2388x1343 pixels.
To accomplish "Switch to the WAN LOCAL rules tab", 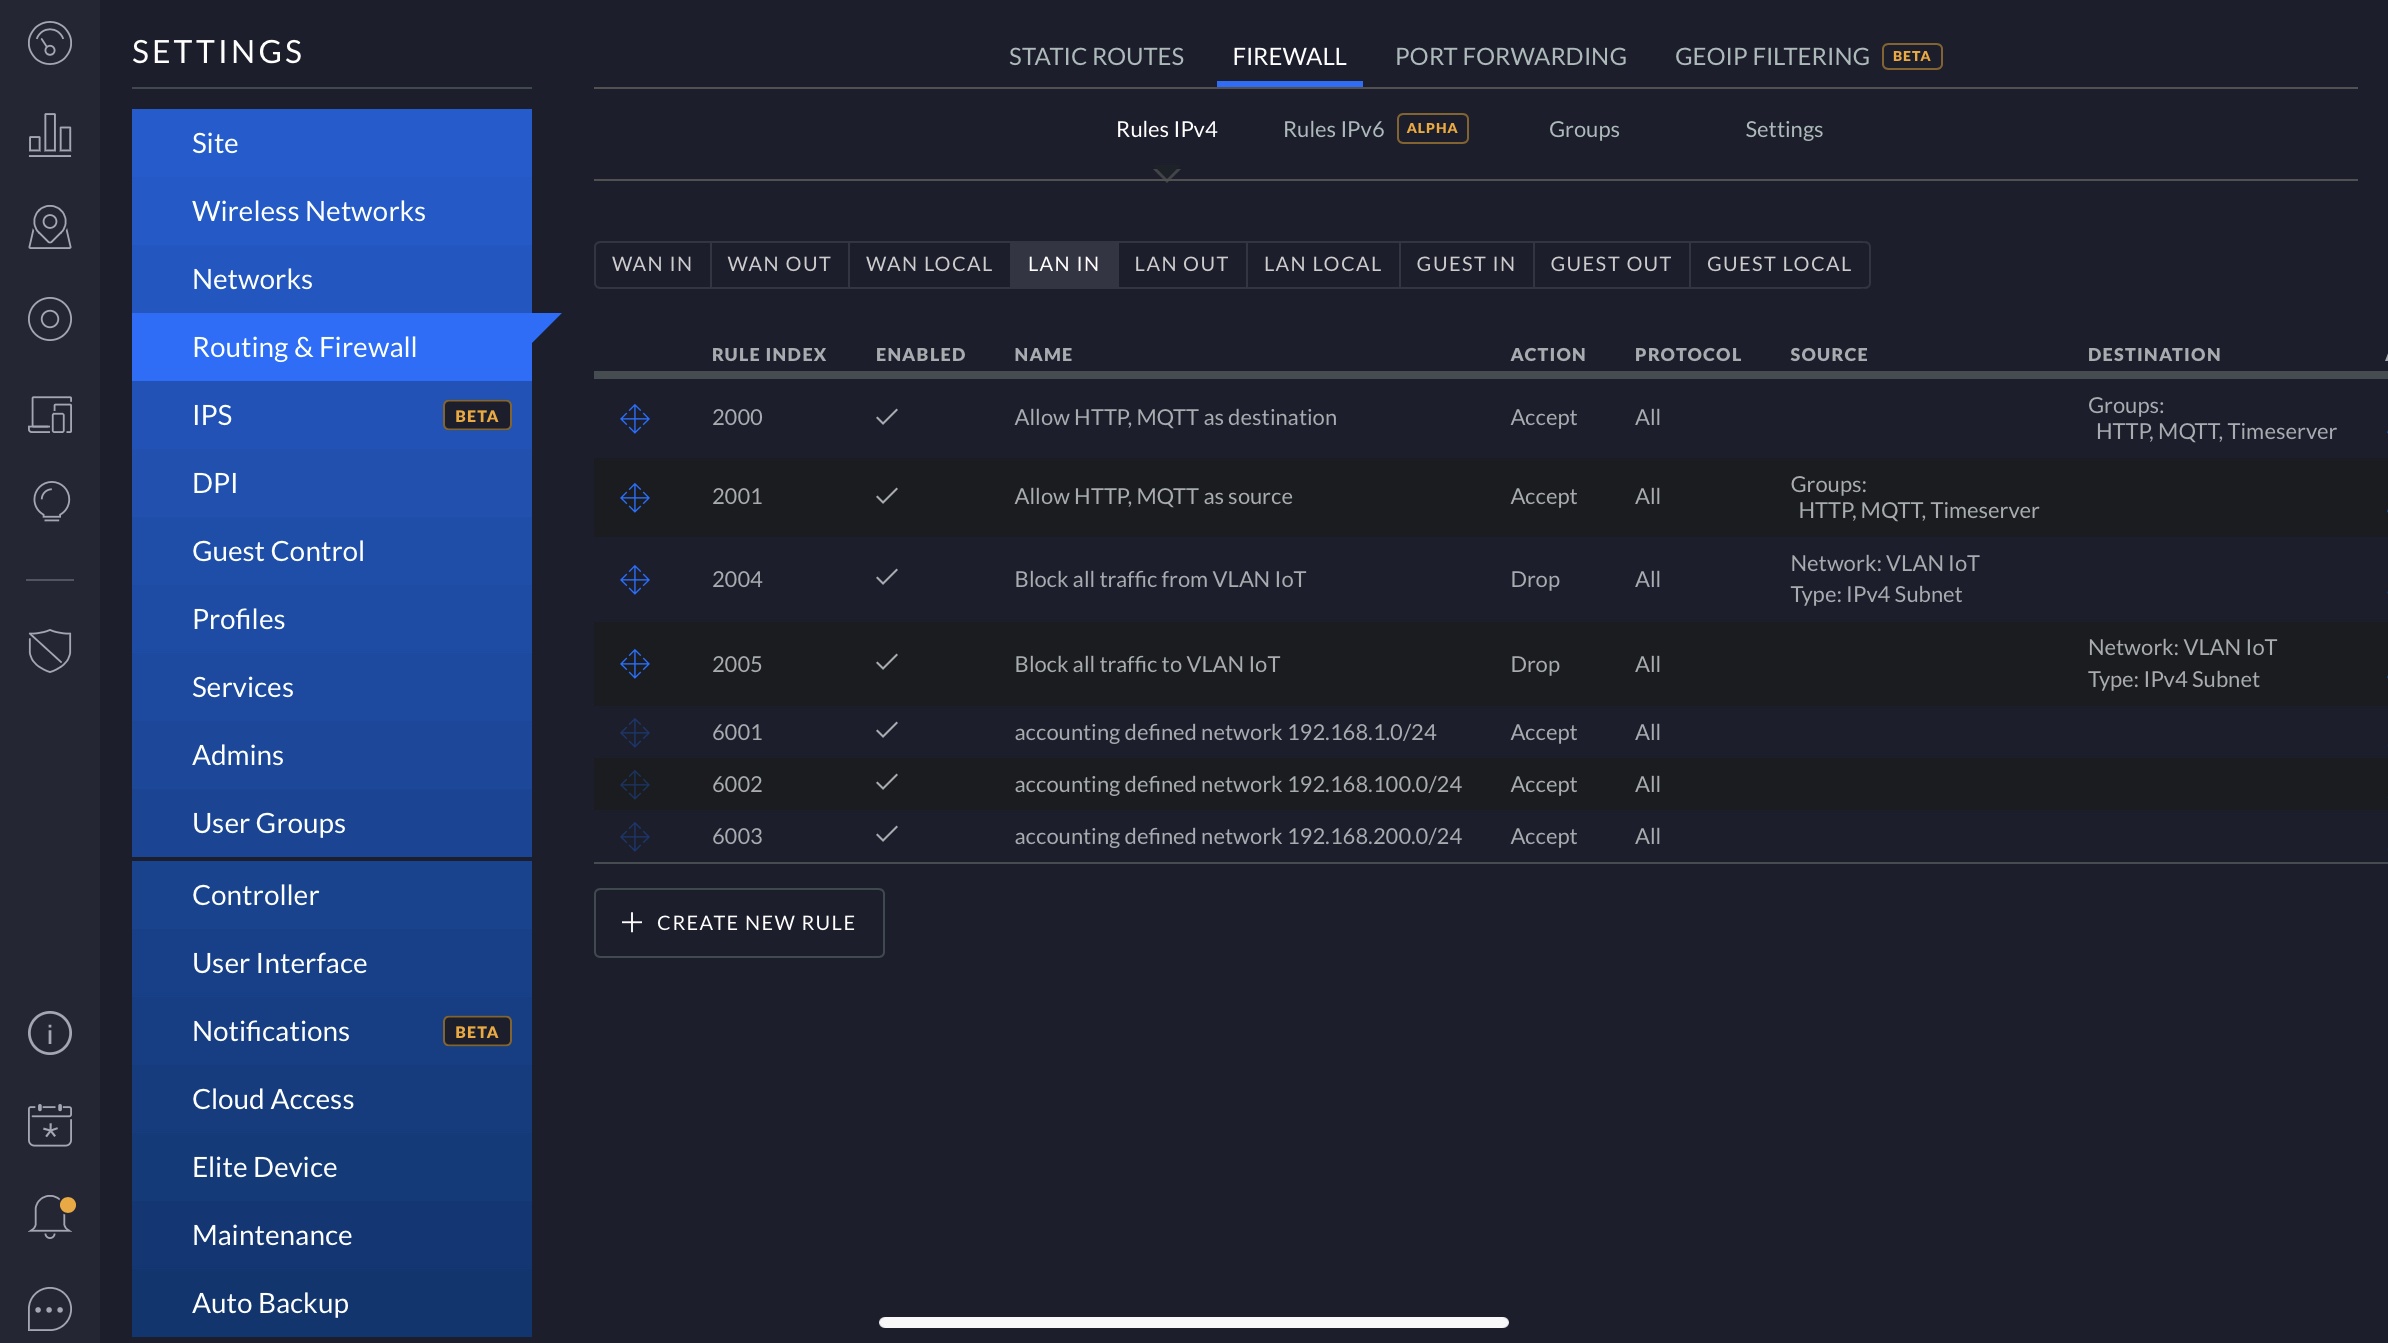I will [928, 264].
